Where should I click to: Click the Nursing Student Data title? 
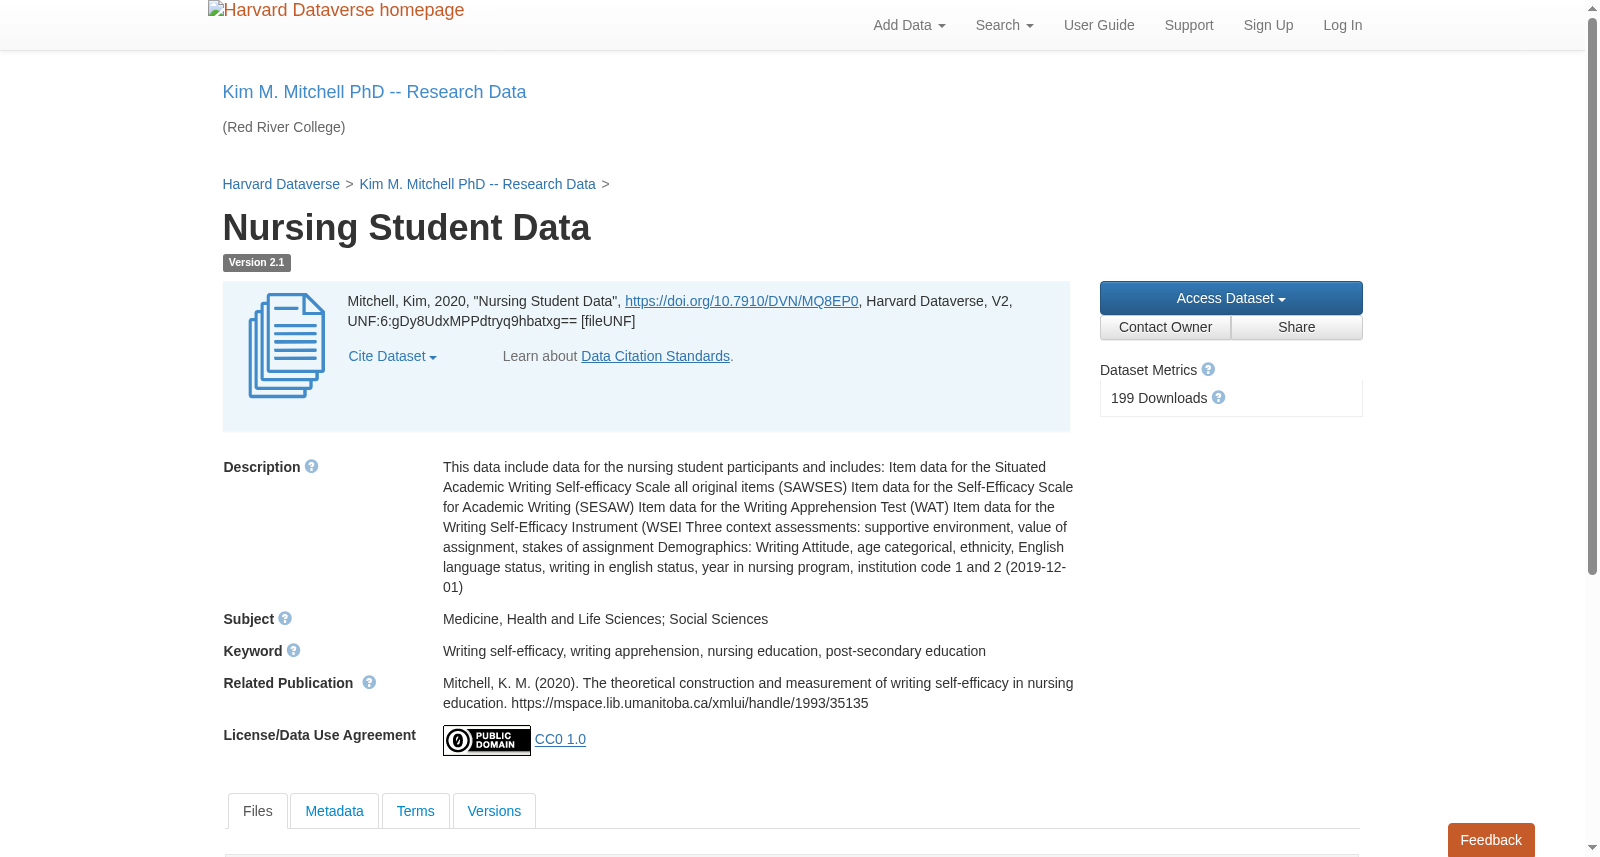[406, 228]
